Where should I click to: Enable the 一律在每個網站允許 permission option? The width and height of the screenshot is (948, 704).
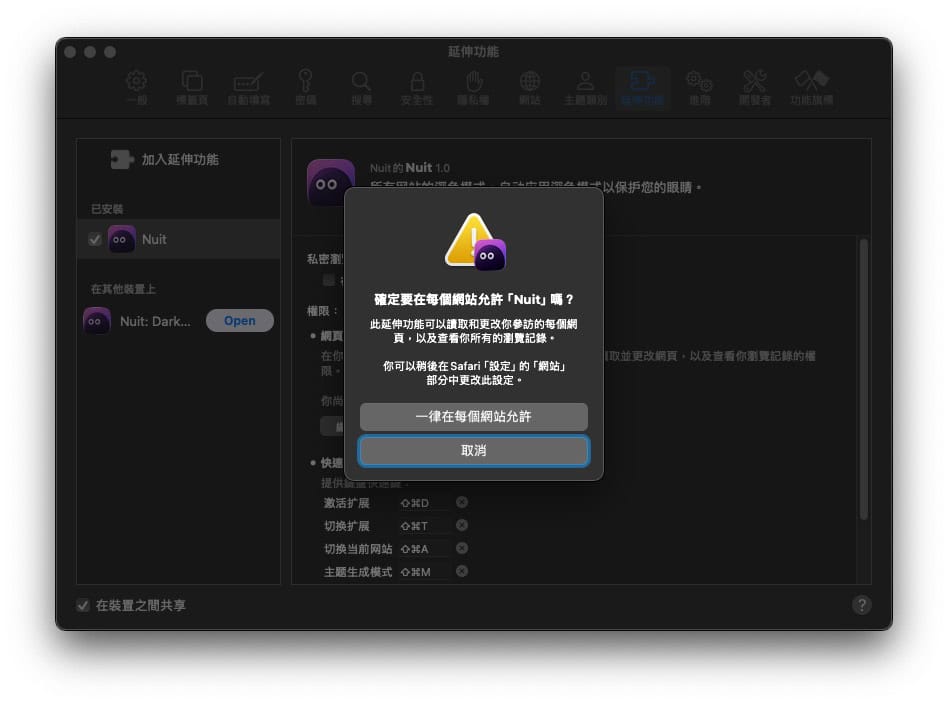[x=473, y=417]
